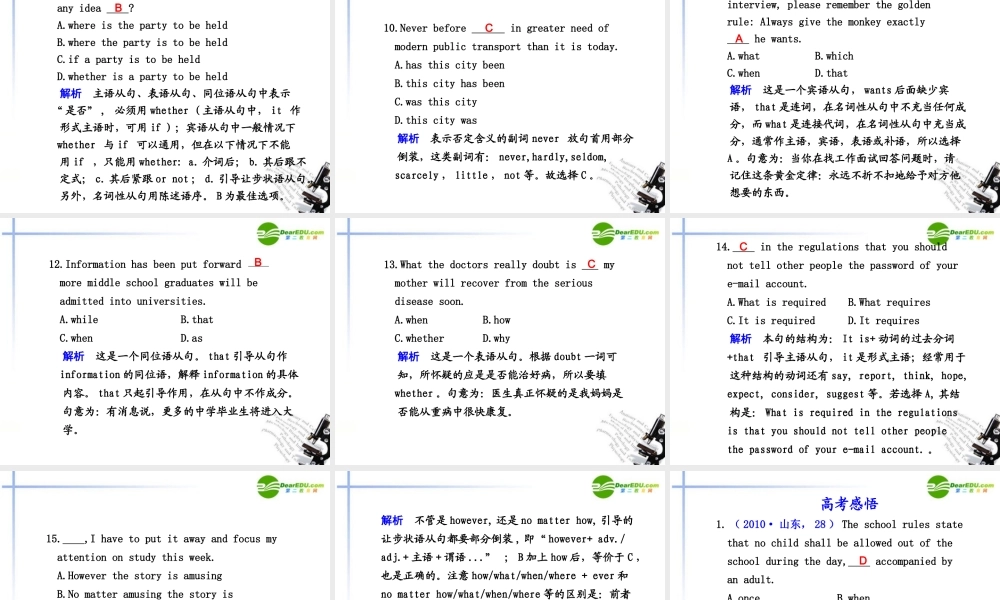This screenshot has width=1000, height=600.
Task: Click option 'A. when' in question 13
Action: 411,320
